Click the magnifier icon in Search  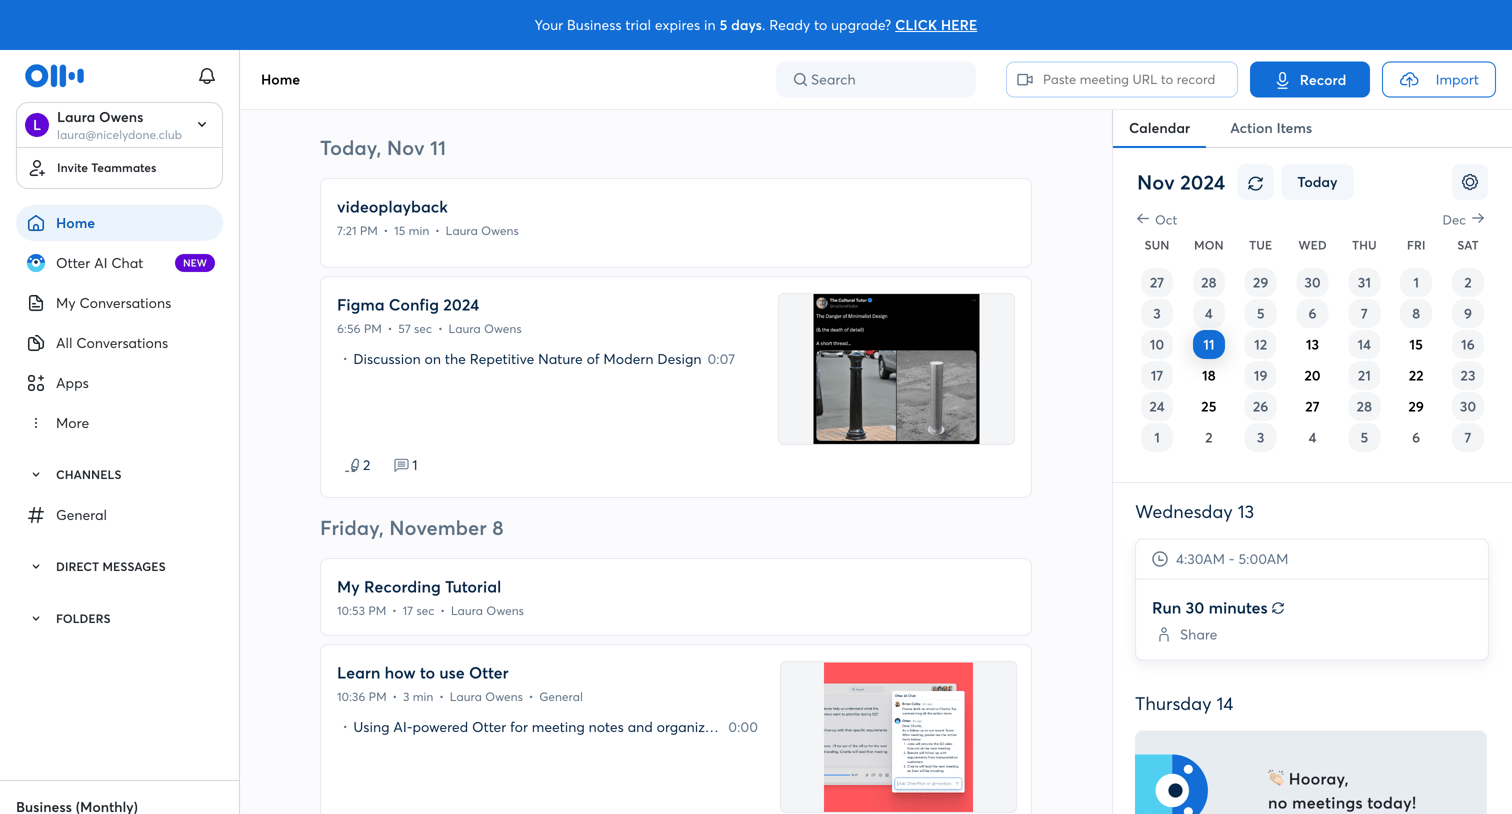[x=800, y=80]
